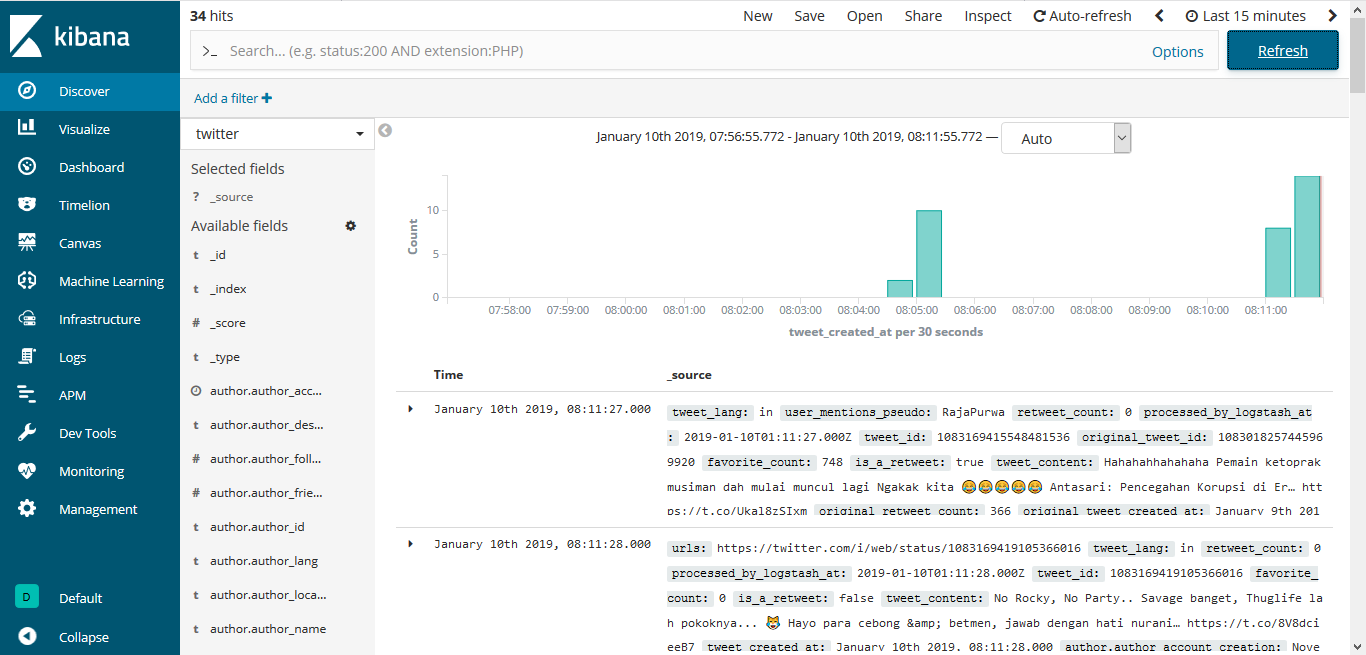Image resolution: width=1366 pixels, height=655 pixels.
Task: Click the Default space avatar icon
Action: tap(27, 597)
